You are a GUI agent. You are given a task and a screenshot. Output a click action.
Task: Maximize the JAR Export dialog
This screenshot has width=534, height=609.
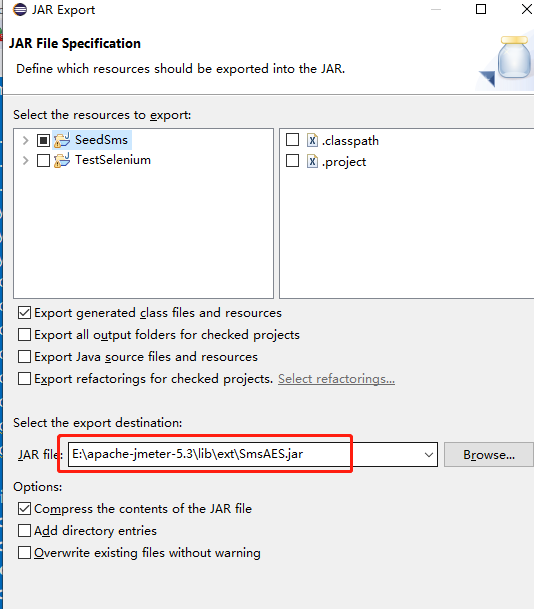click(481, 9)
